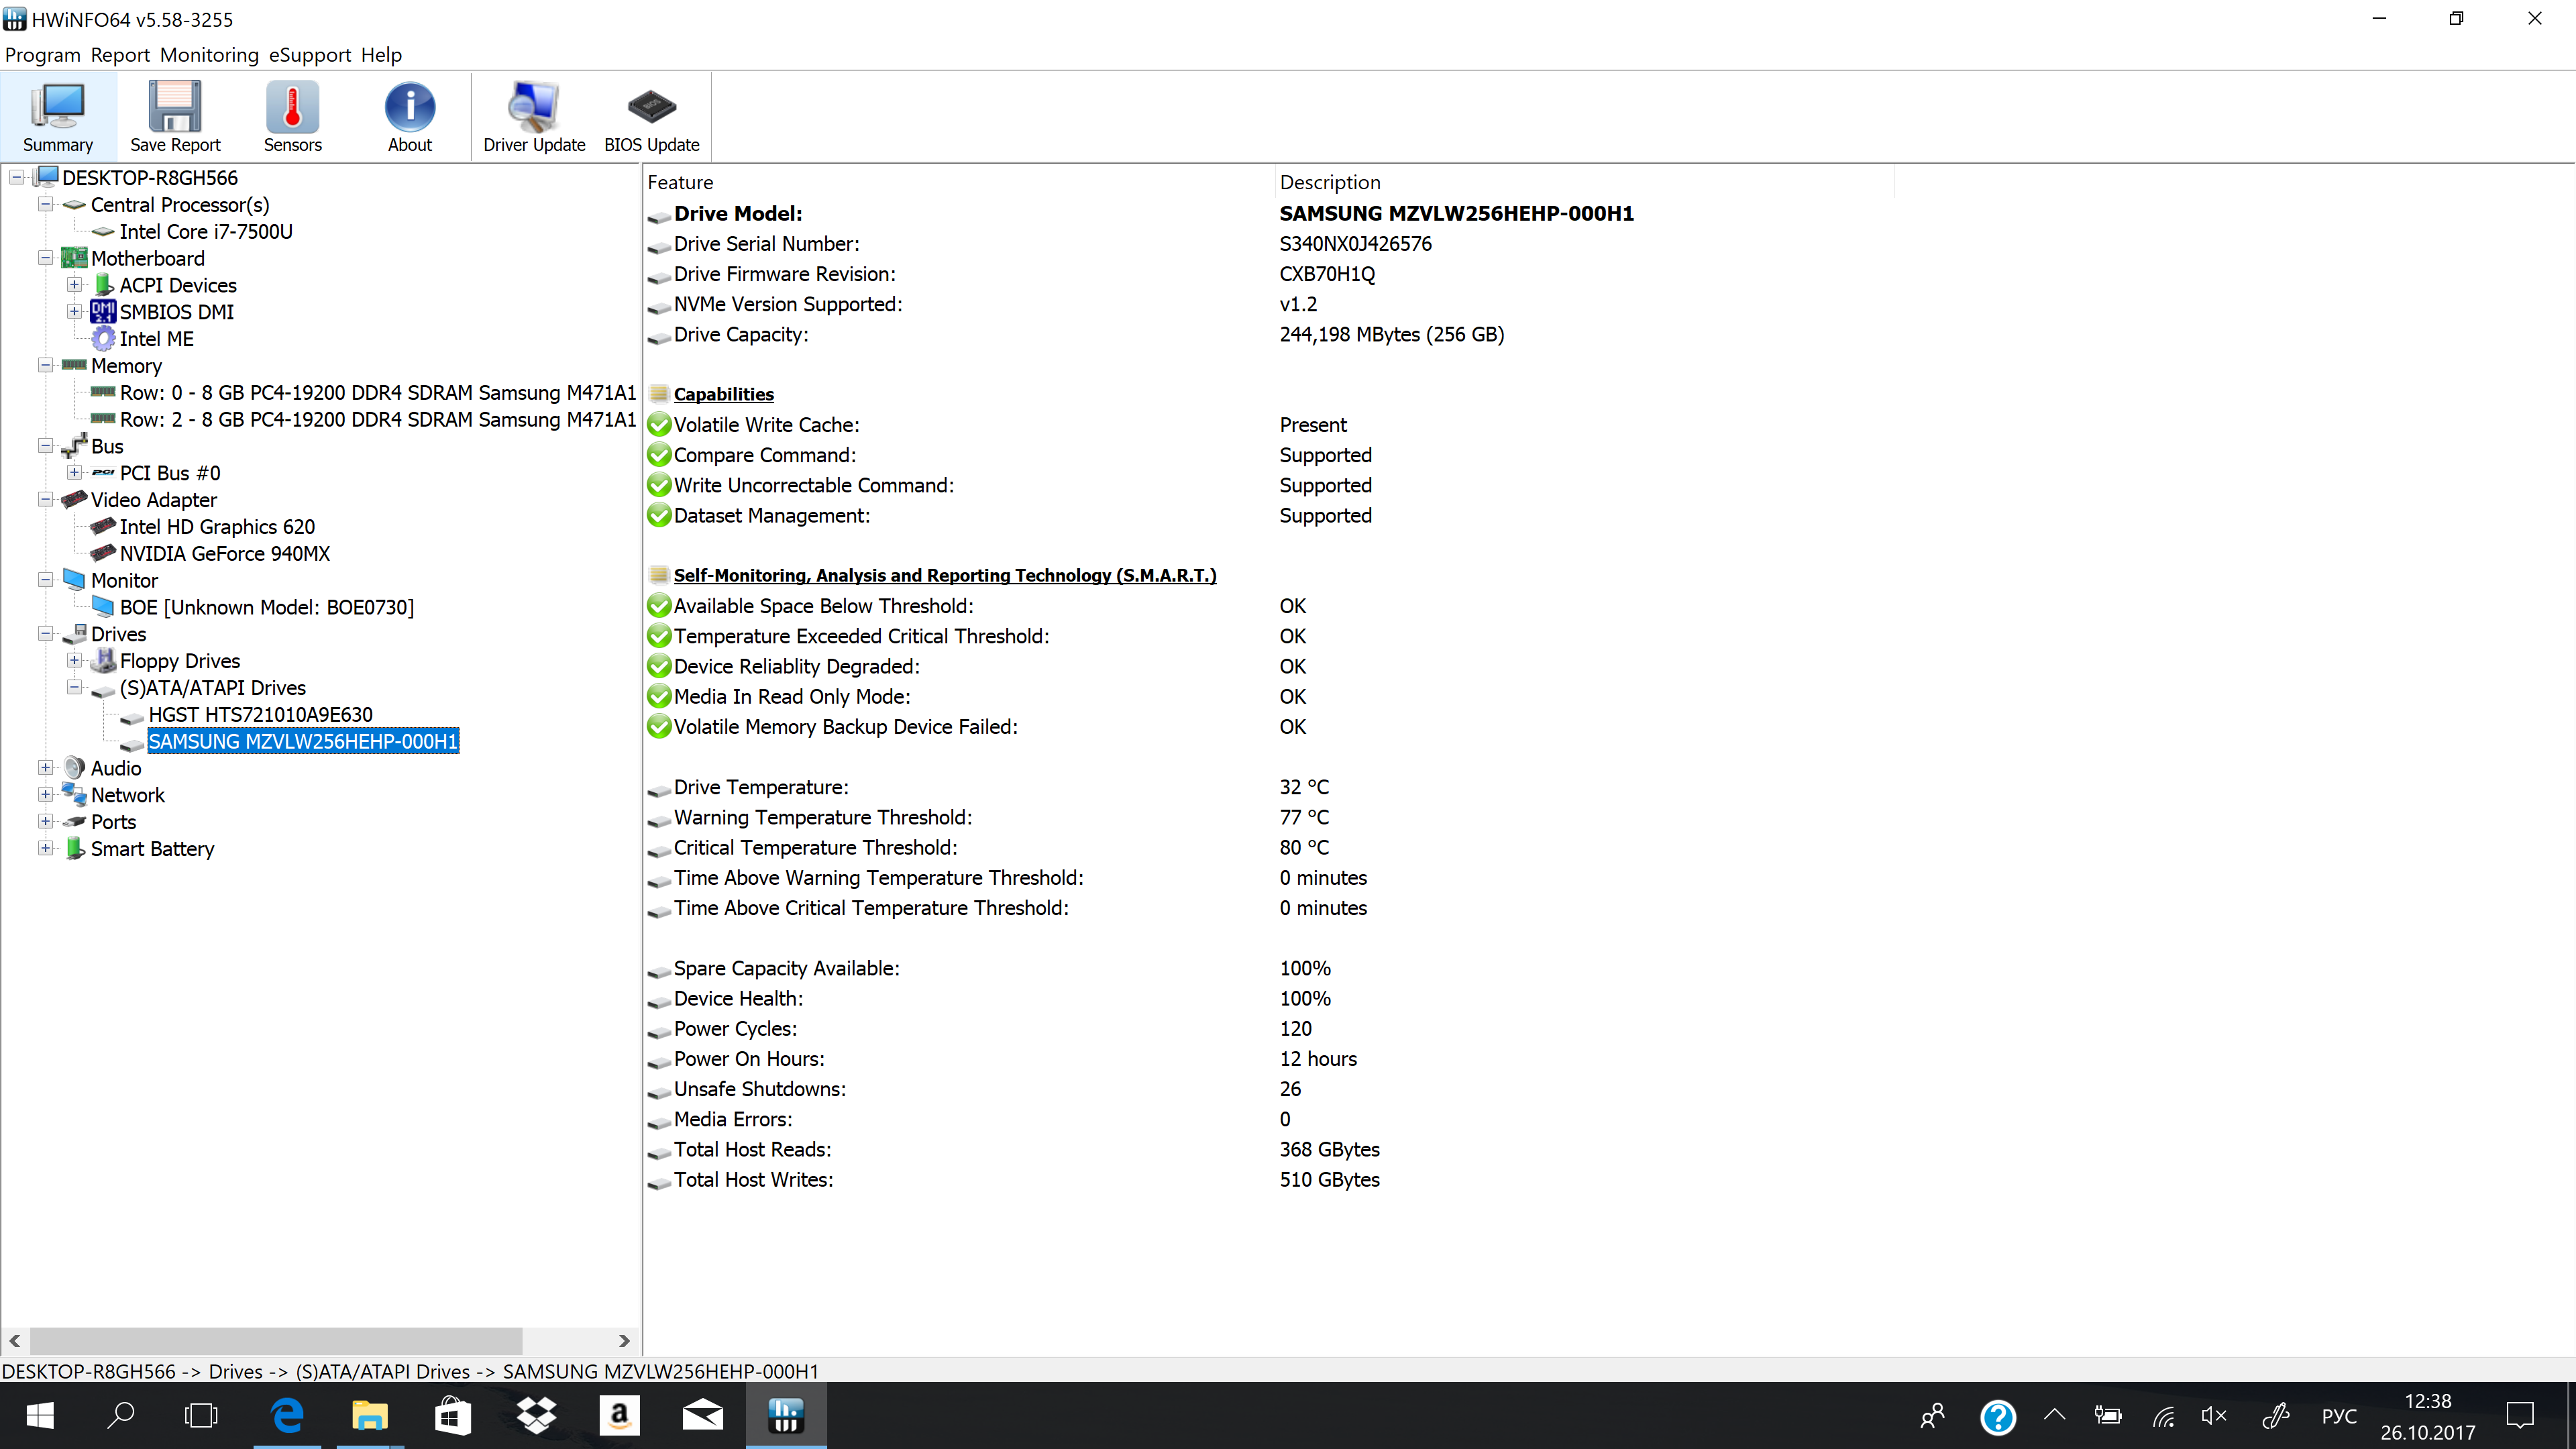The image size is (2576, 1449).
Task: Select the HGST HTS721010A9E630 drive
Action: tap(261, 714)
